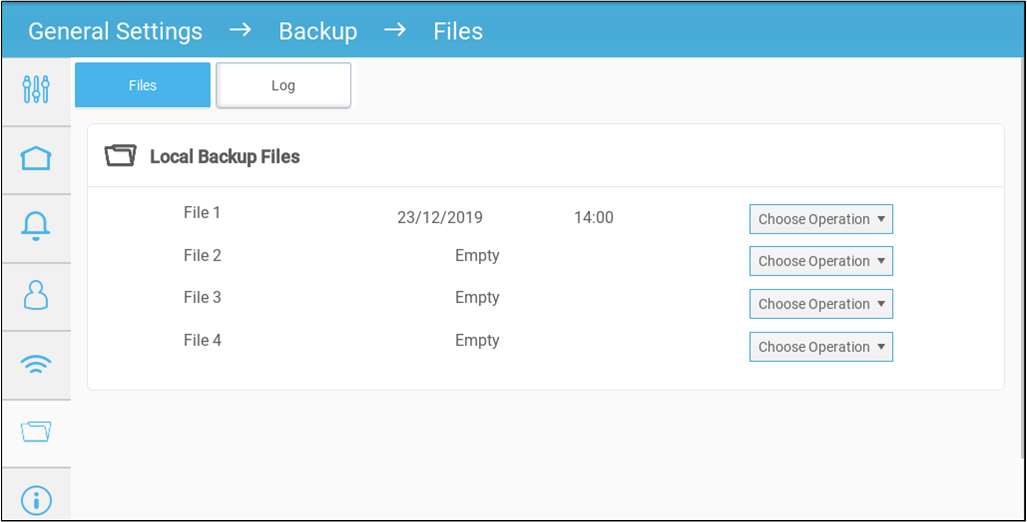Open the info circle icon

coord(36,499)
